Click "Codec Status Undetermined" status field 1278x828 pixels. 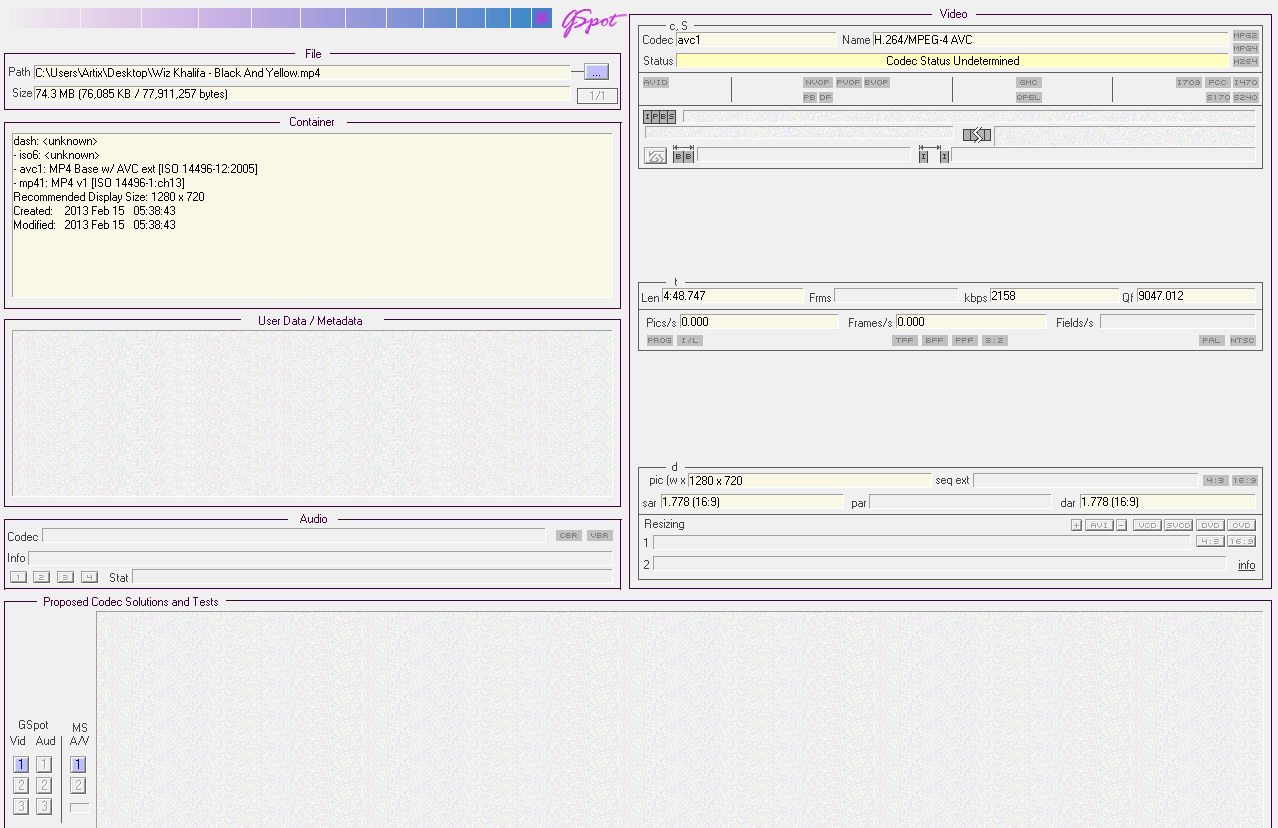pos(952,61)
